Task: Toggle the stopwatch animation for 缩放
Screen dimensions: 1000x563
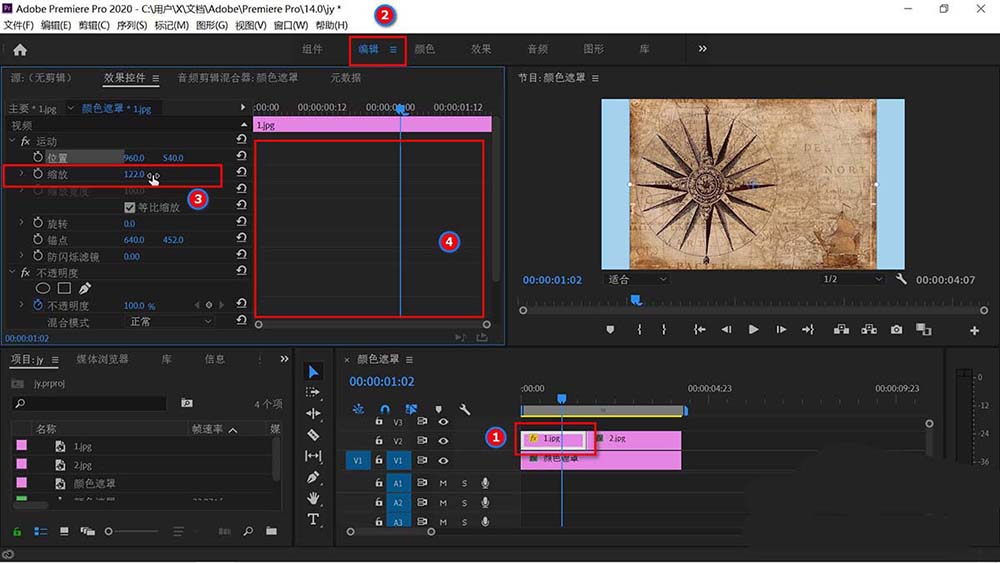Action: click(39, 174)
